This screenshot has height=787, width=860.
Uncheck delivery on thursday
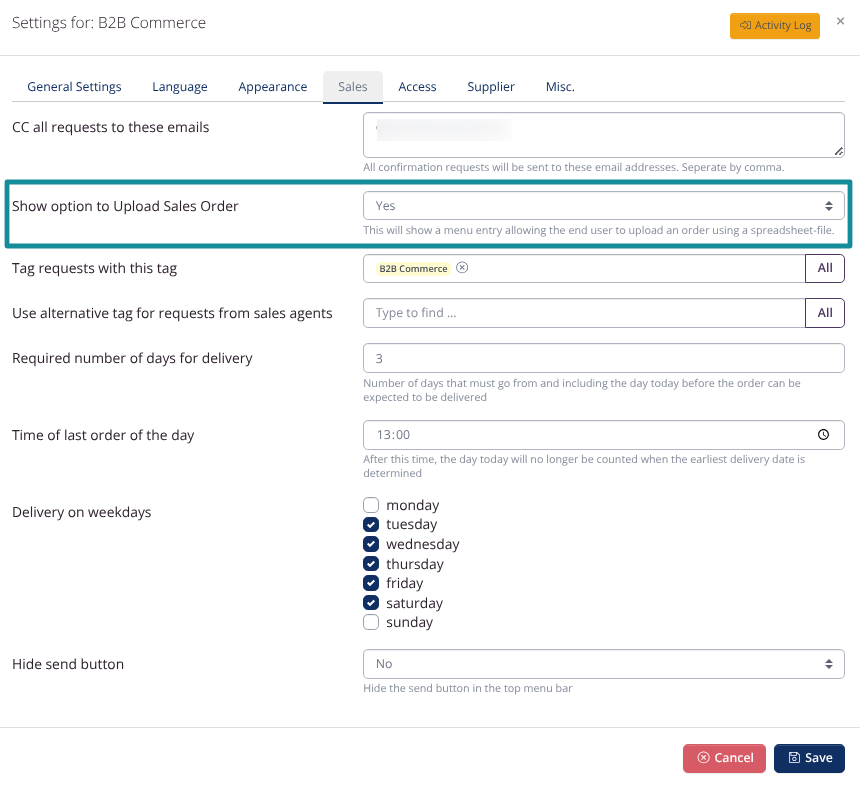371,564
